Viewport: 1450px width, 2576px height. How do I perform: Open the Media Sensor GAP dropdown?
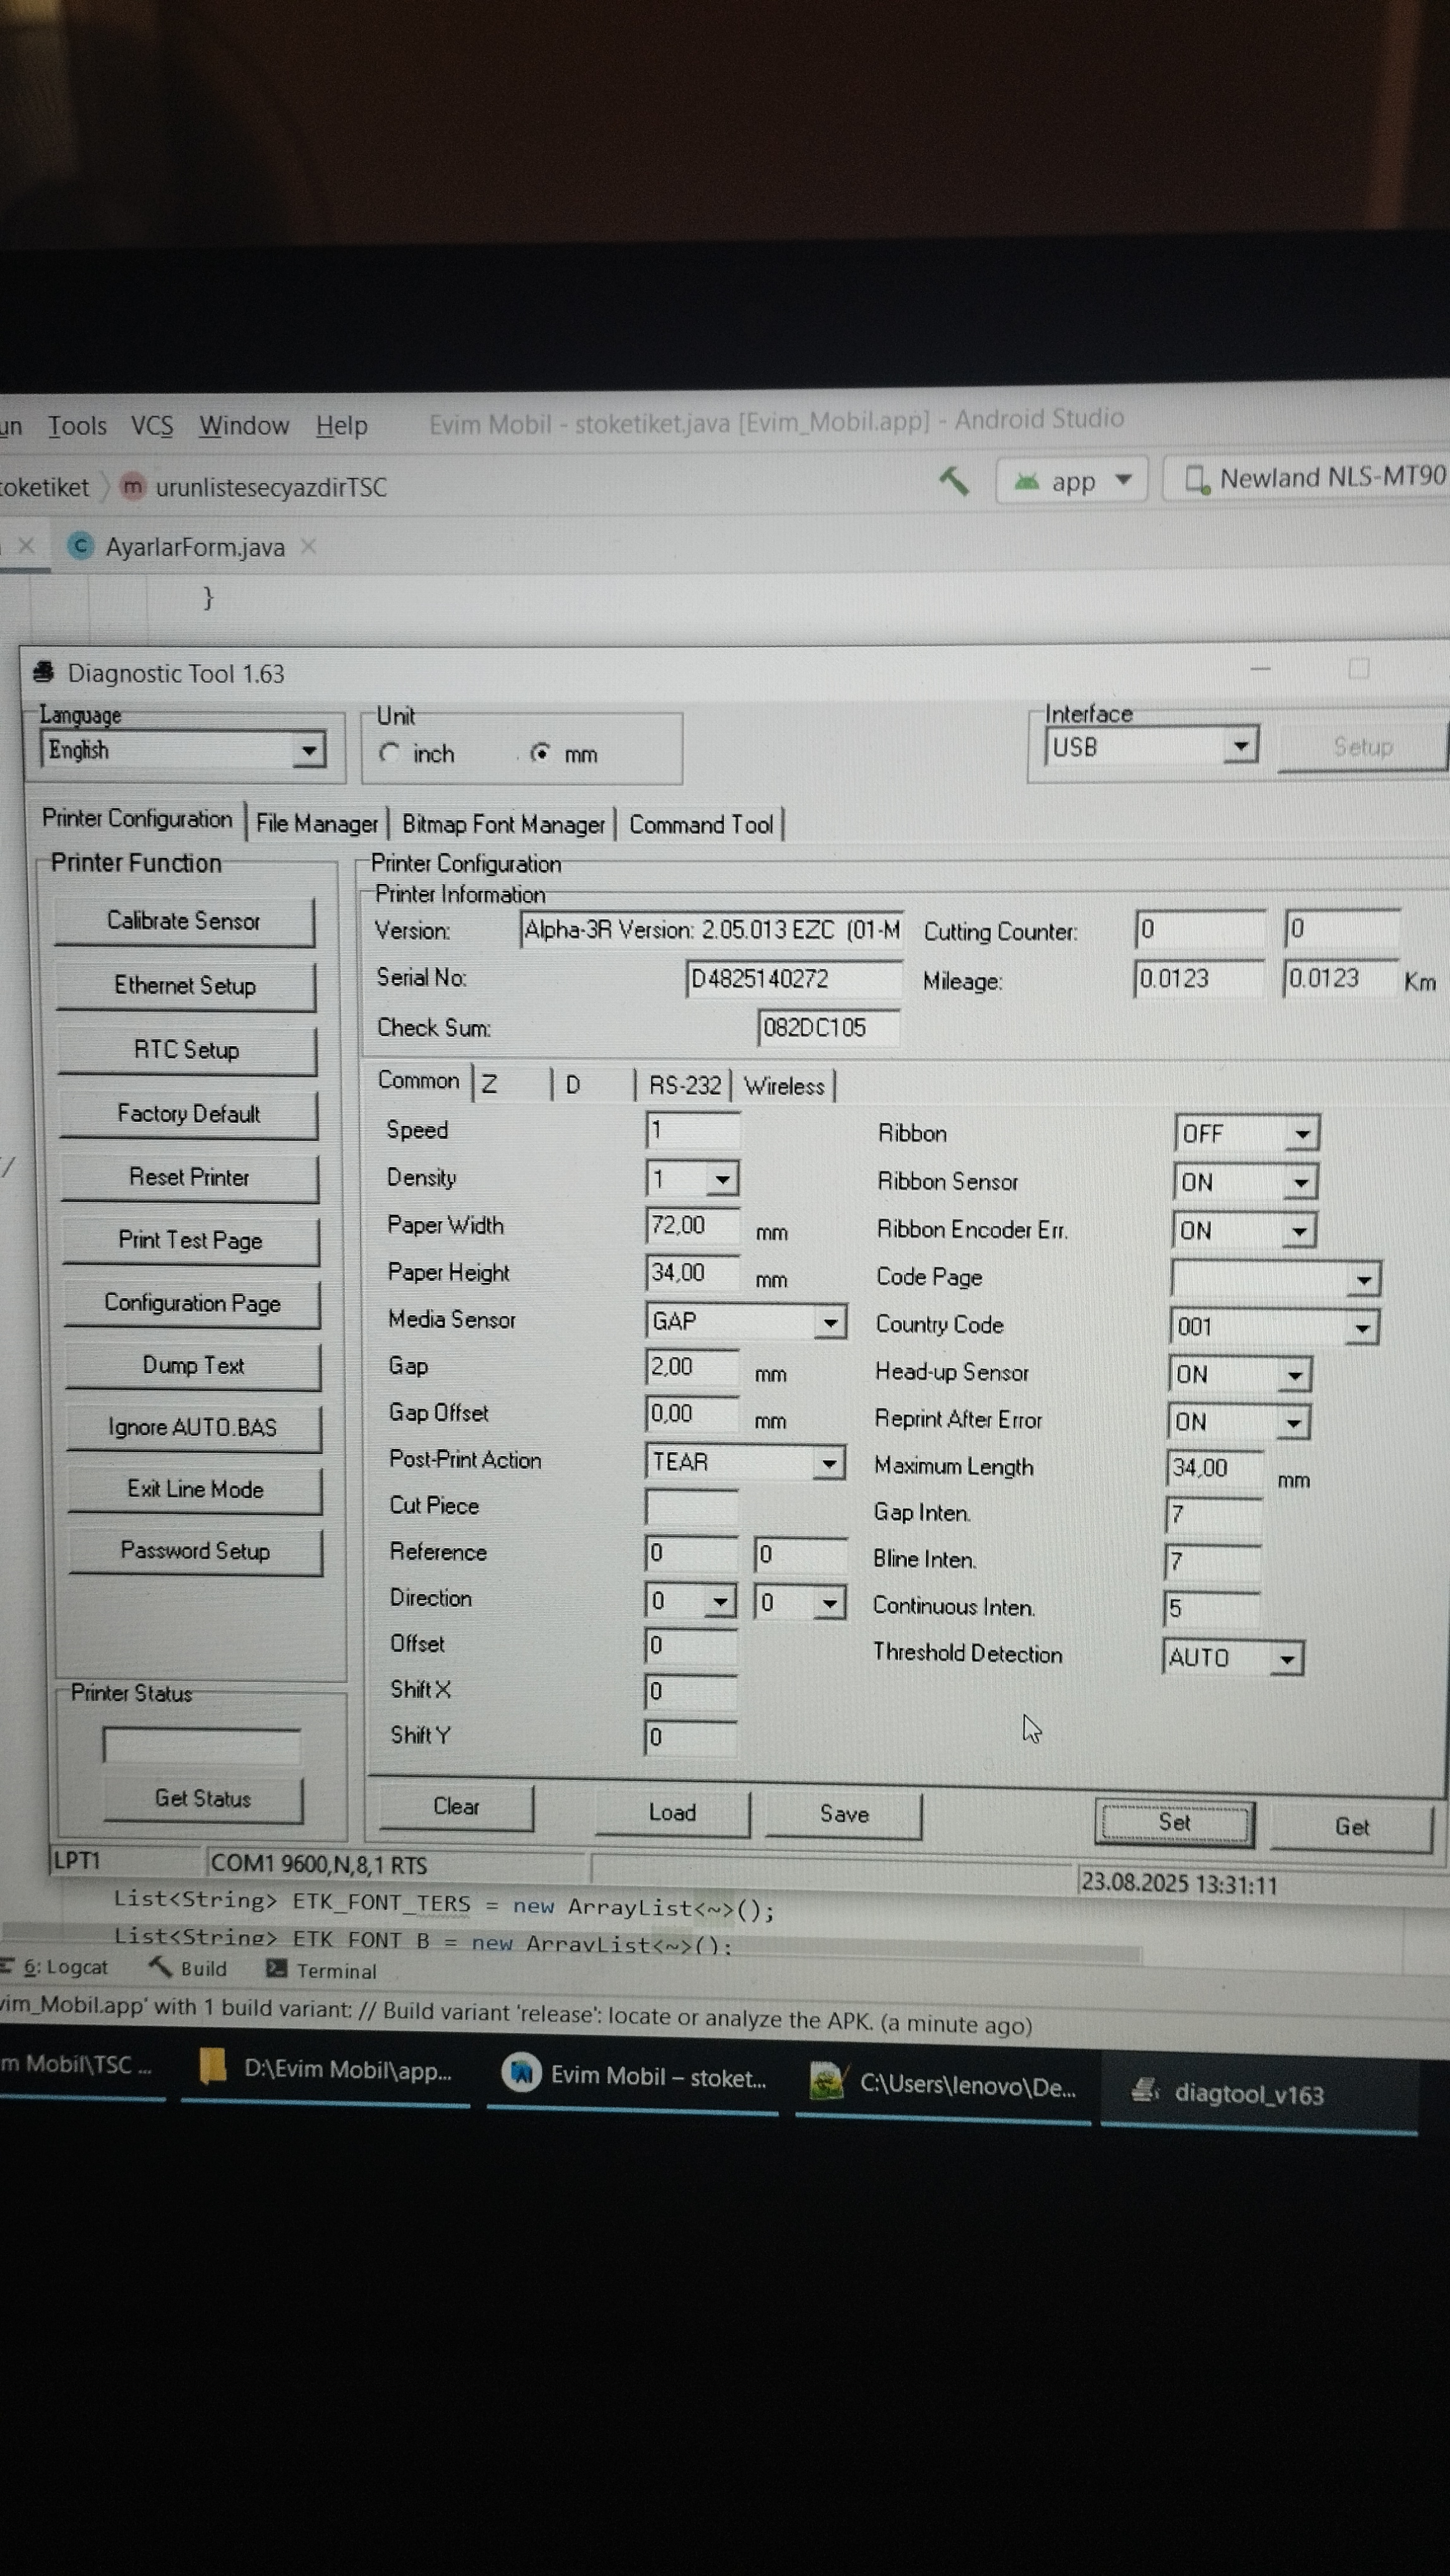point(829,1322)
